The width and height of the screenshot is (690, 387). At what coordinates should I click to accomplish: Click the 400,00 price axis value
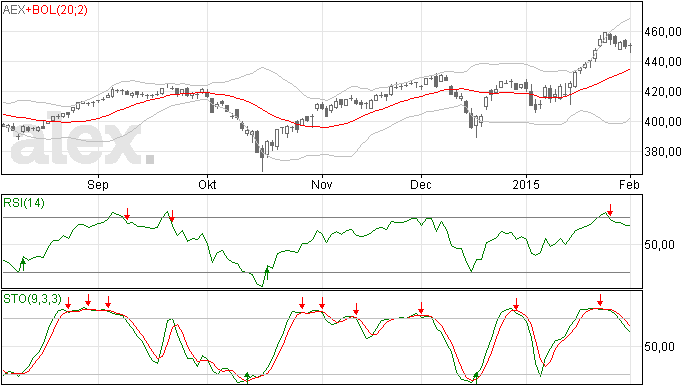click(663, 122)
